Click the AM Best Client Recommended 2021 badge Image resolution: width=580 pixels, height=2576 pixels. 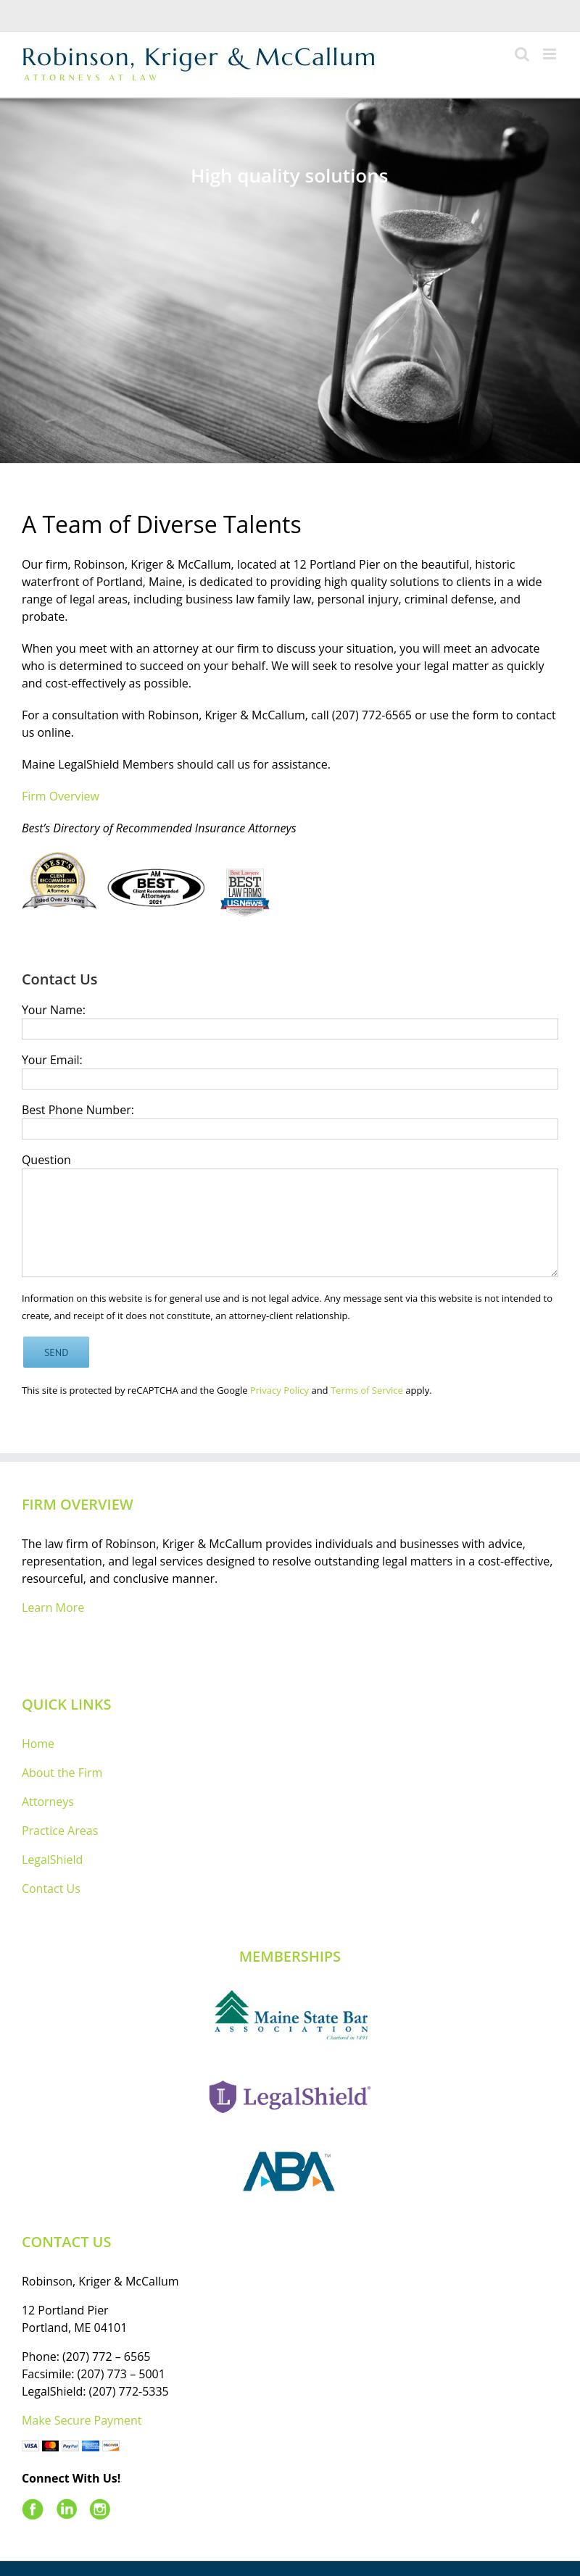(x=156, y=887)
